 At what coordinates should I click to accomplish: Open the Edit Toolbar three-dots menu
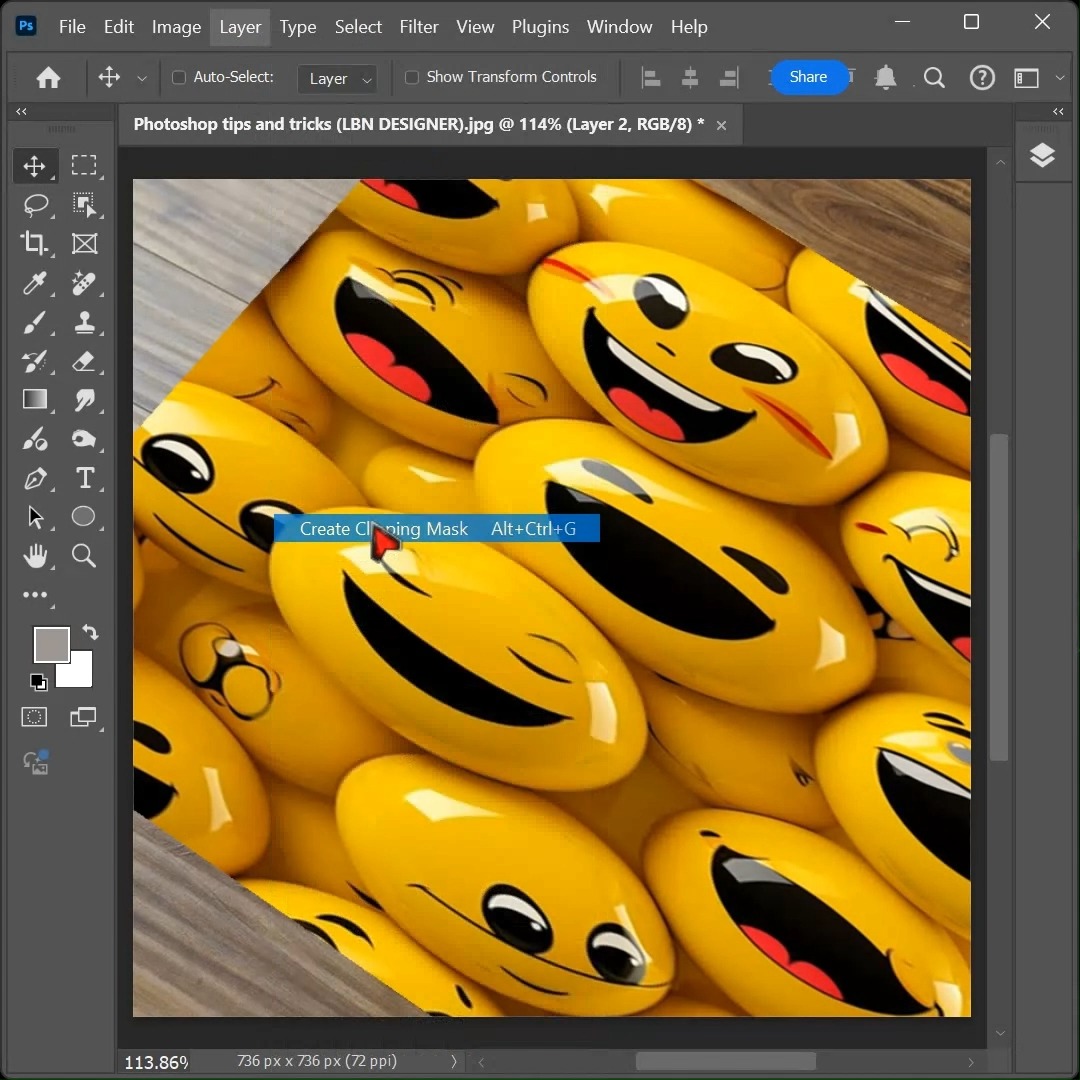(x=34, y=594)
